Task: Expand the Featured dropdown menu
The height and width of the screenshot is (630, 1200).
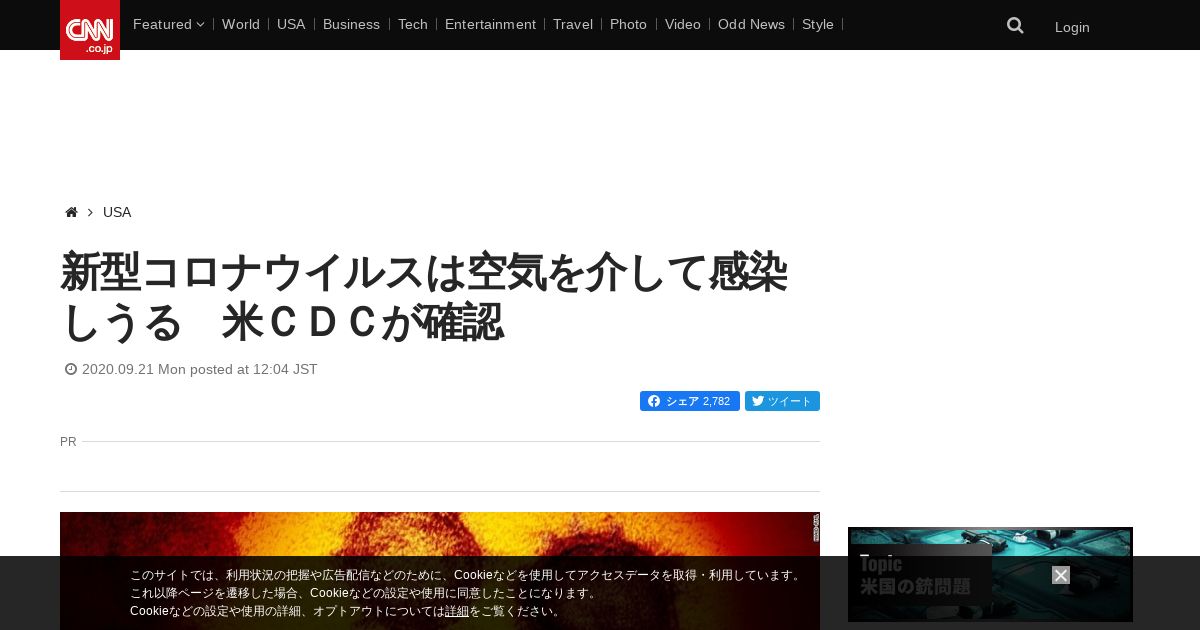Action: point(168,24)
